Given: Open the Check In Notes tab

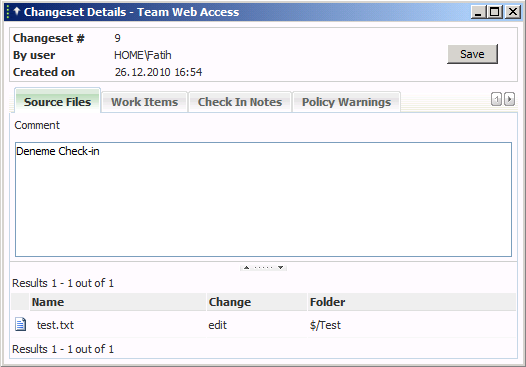Looking at the screenshot, I should 240,102.
